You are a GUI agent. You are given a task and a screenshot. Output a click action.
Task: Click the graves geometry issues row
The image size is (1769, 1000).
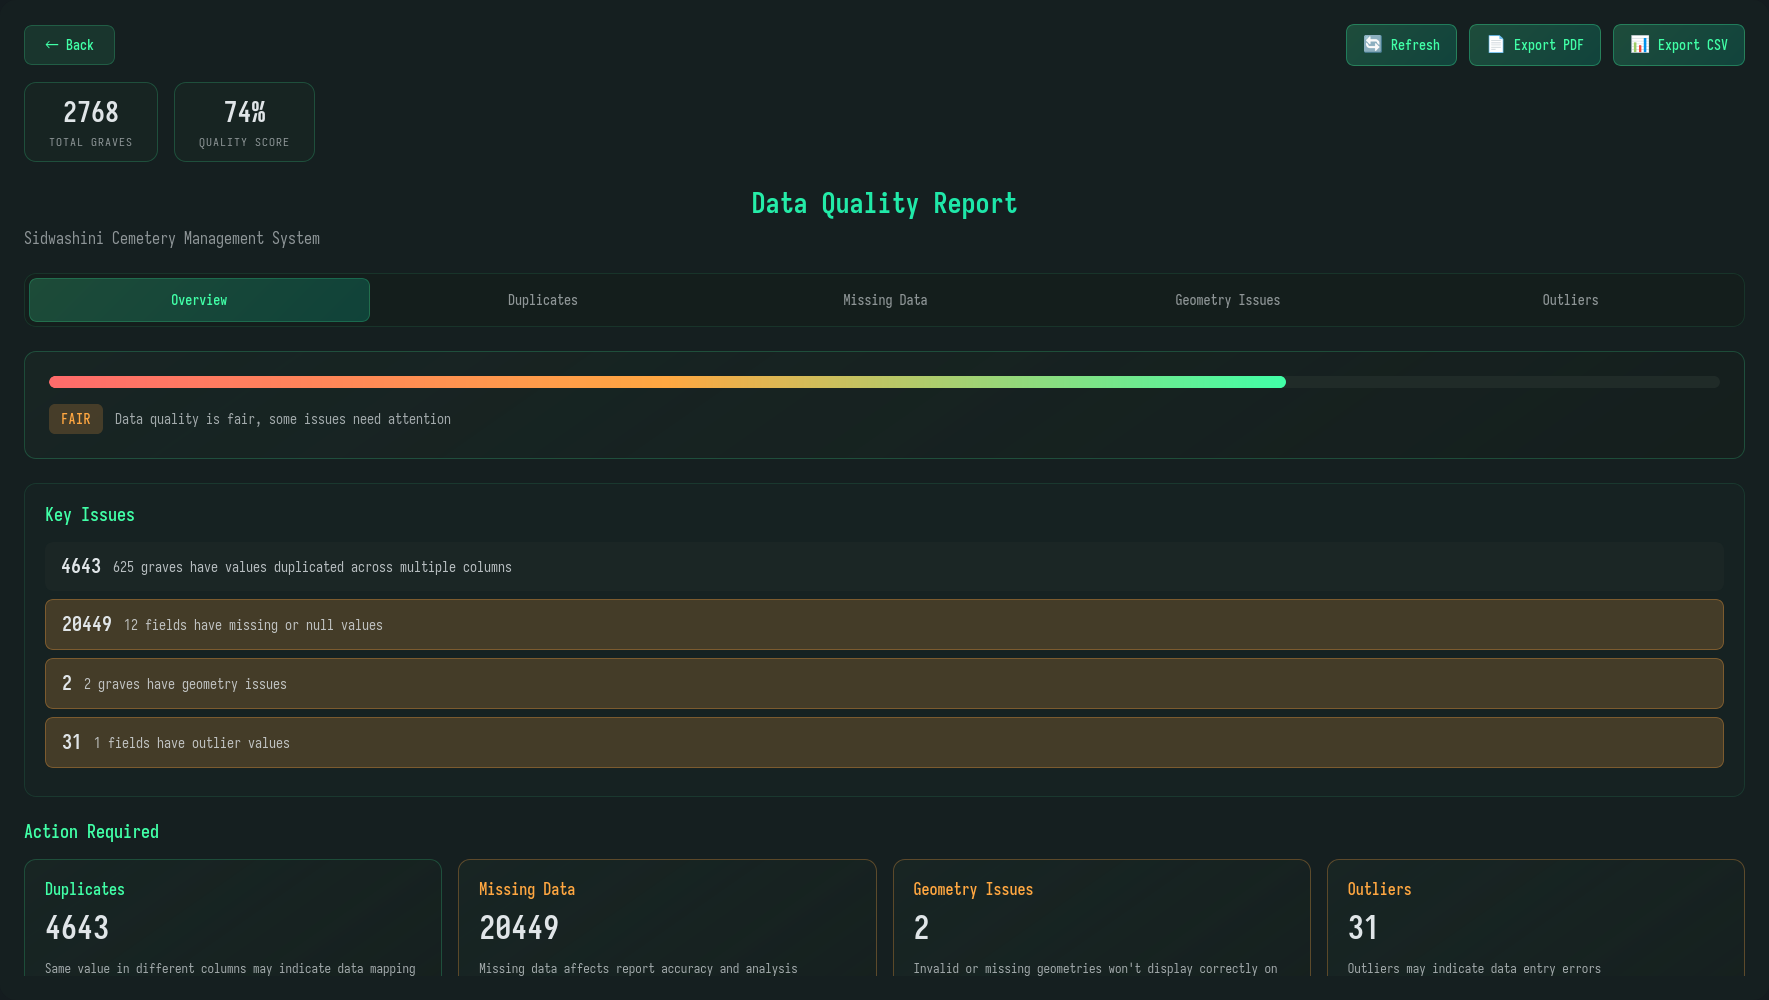[884, 684]
